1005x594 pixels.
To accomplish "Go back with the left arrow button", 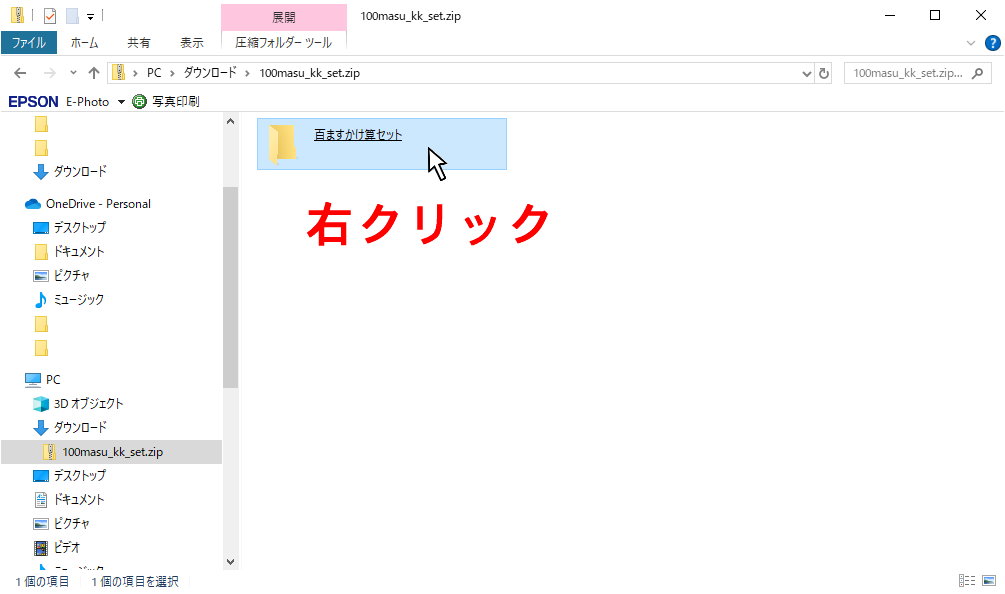I will [x=21, y=73].
